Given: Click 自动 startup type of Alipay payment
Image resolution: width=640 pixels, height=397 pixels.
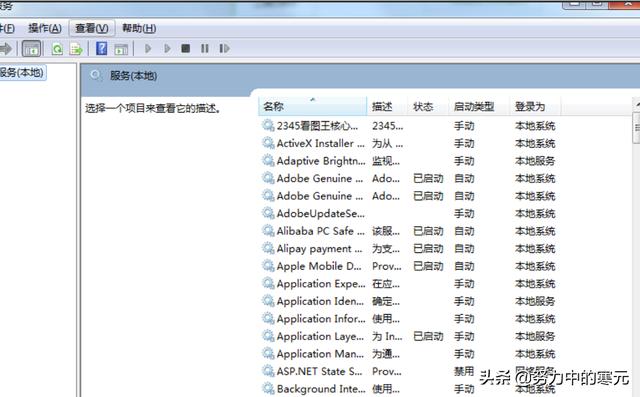Looking at the screenshot, I should 464,248.
